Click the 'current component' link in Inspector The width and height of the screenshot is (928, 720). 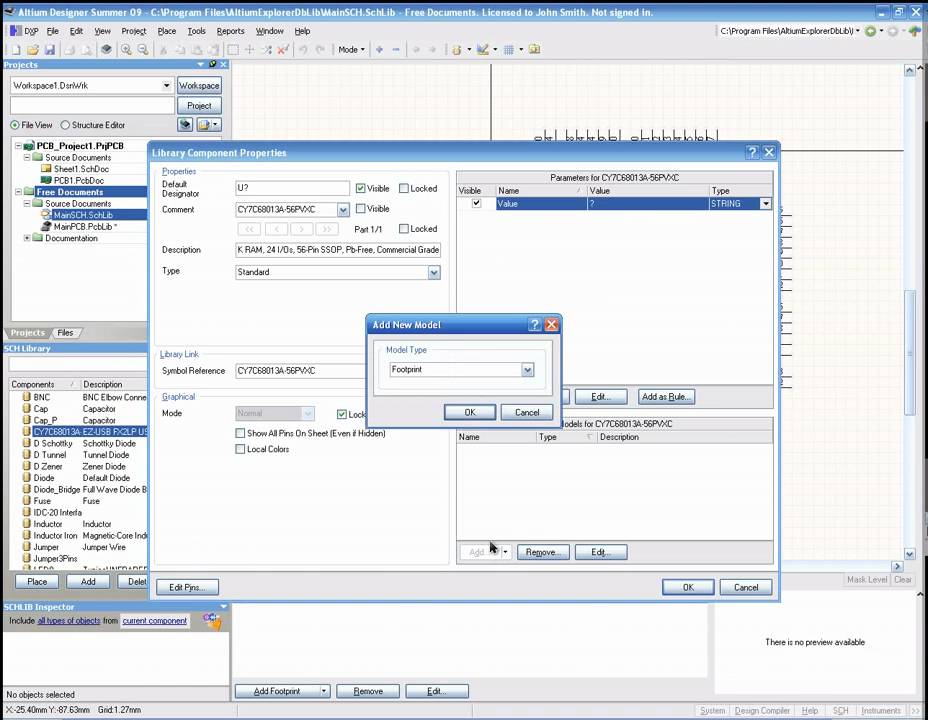tap(154, 621)
